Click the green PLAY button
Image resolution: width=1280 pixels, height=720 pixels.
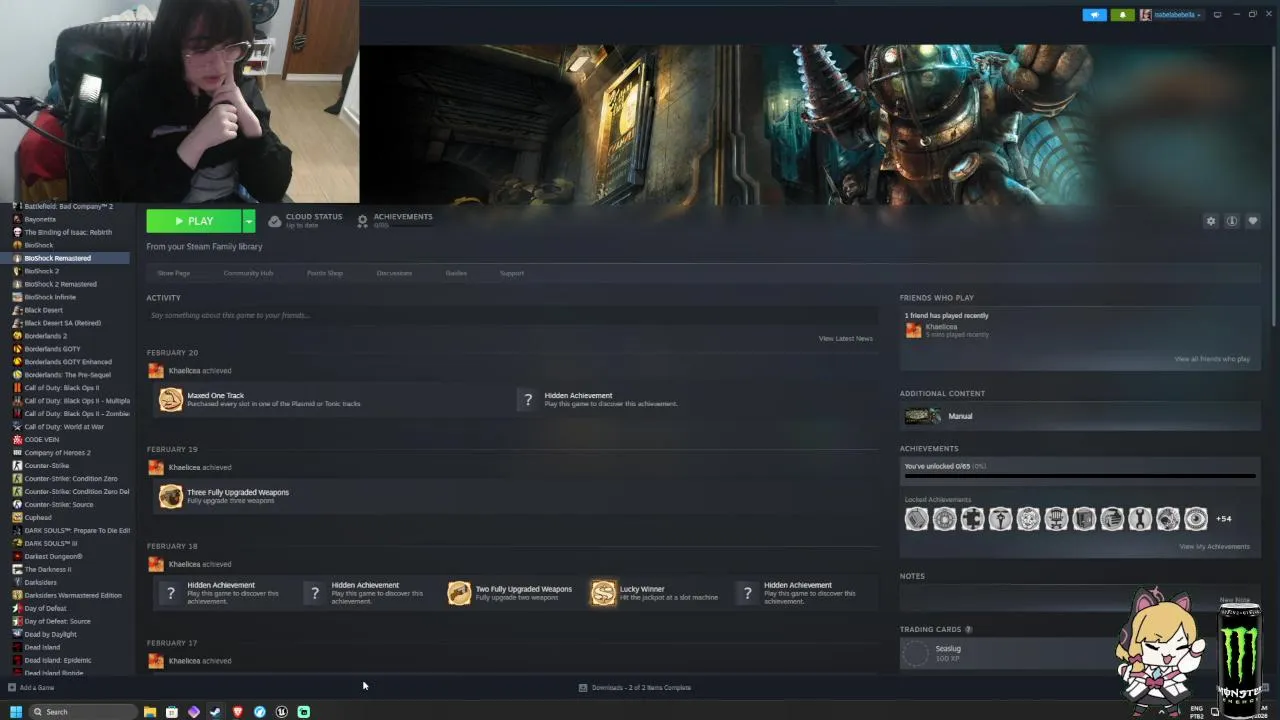[x=194, y=221]
